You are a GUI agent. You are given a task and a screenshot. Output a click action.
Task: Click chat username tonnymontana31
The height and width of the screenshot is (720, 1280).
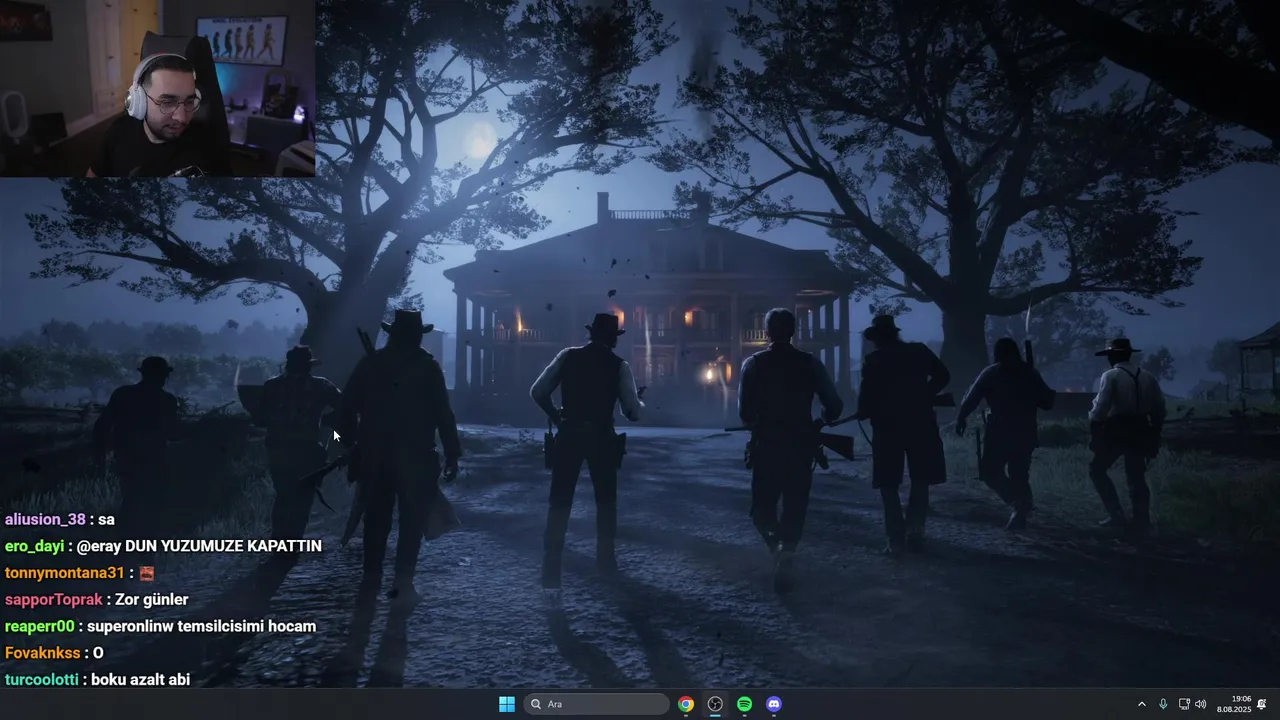click(65, 573)
